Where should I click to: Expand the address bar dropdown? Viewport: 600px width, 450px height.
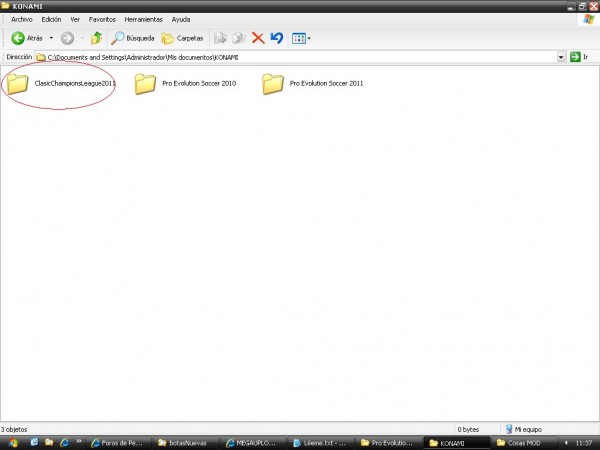coord(561,57)
